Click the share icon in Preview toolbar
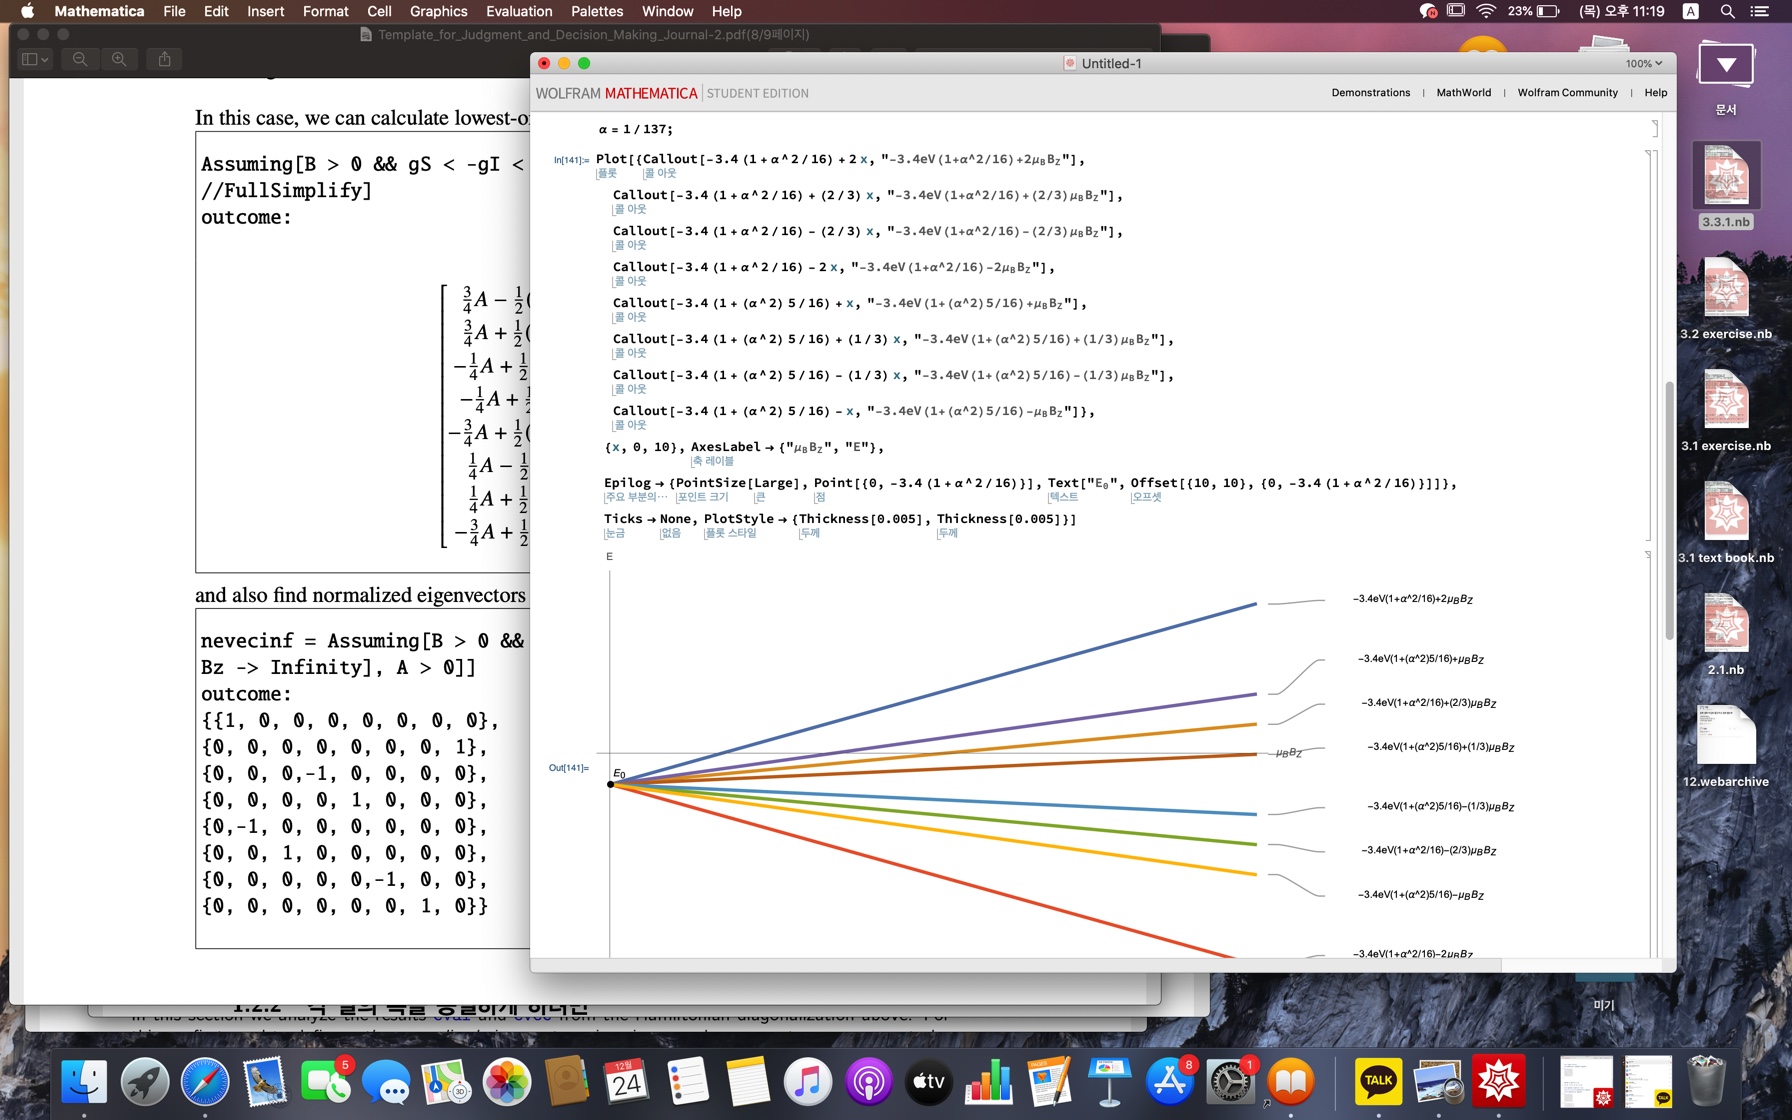Viewport: 1792px width, 1120px height. click(x=164, y=59)
